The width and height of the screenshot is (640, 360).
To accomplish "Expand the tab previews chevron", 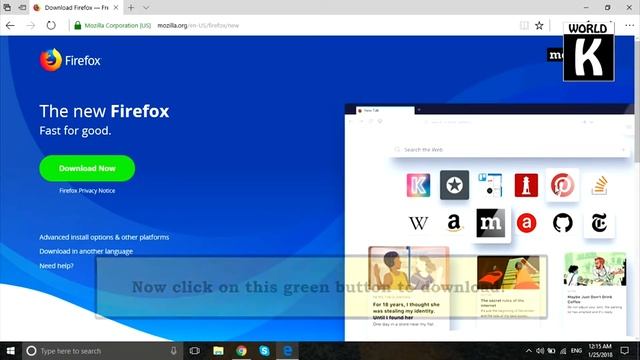I will pyautogui.click(x=146, y=7).
